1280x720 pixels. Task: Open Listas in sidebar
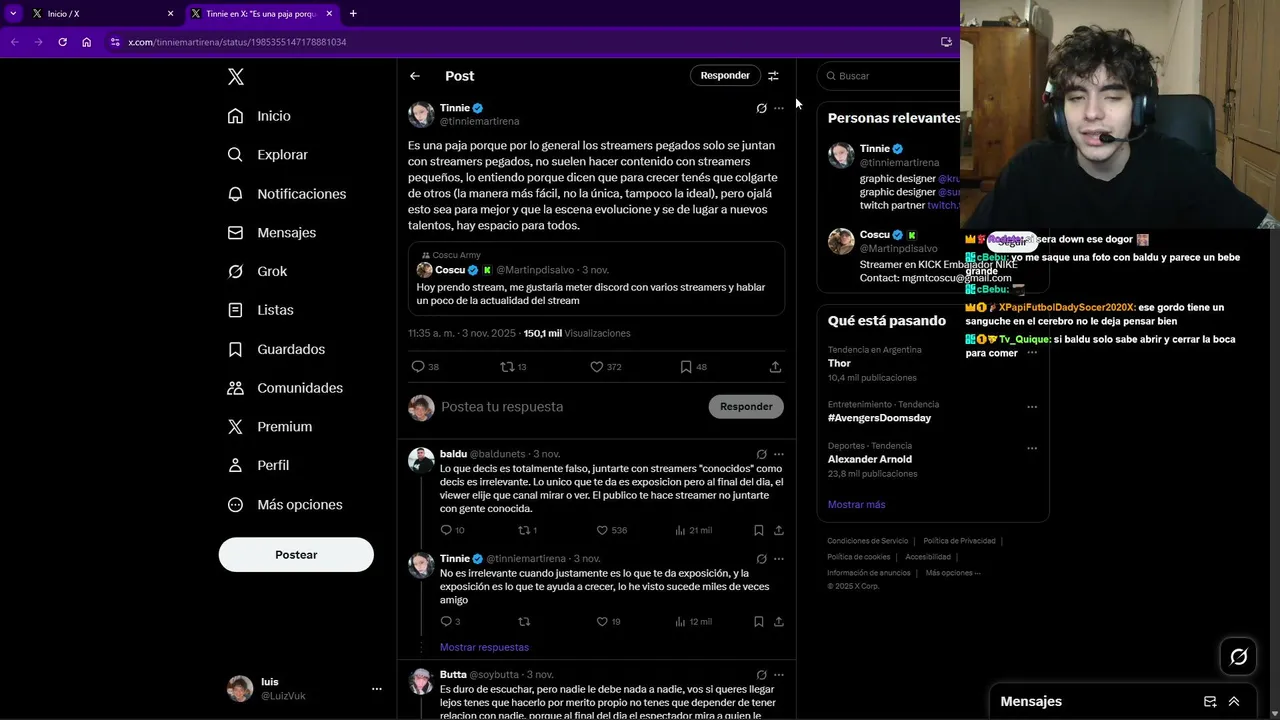tap(260, 310)
